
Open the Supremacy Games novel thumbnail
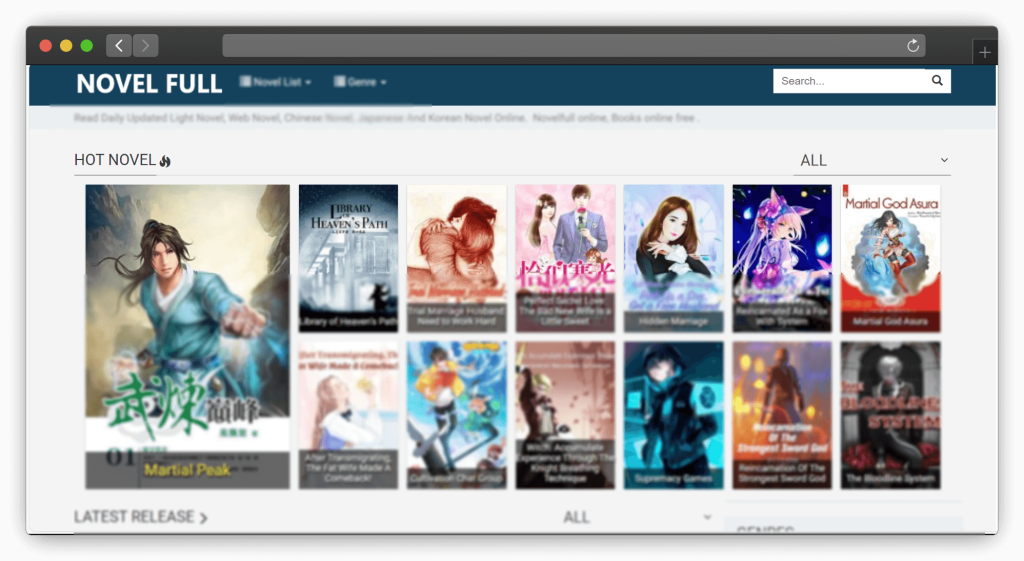[x=673, y=414]
